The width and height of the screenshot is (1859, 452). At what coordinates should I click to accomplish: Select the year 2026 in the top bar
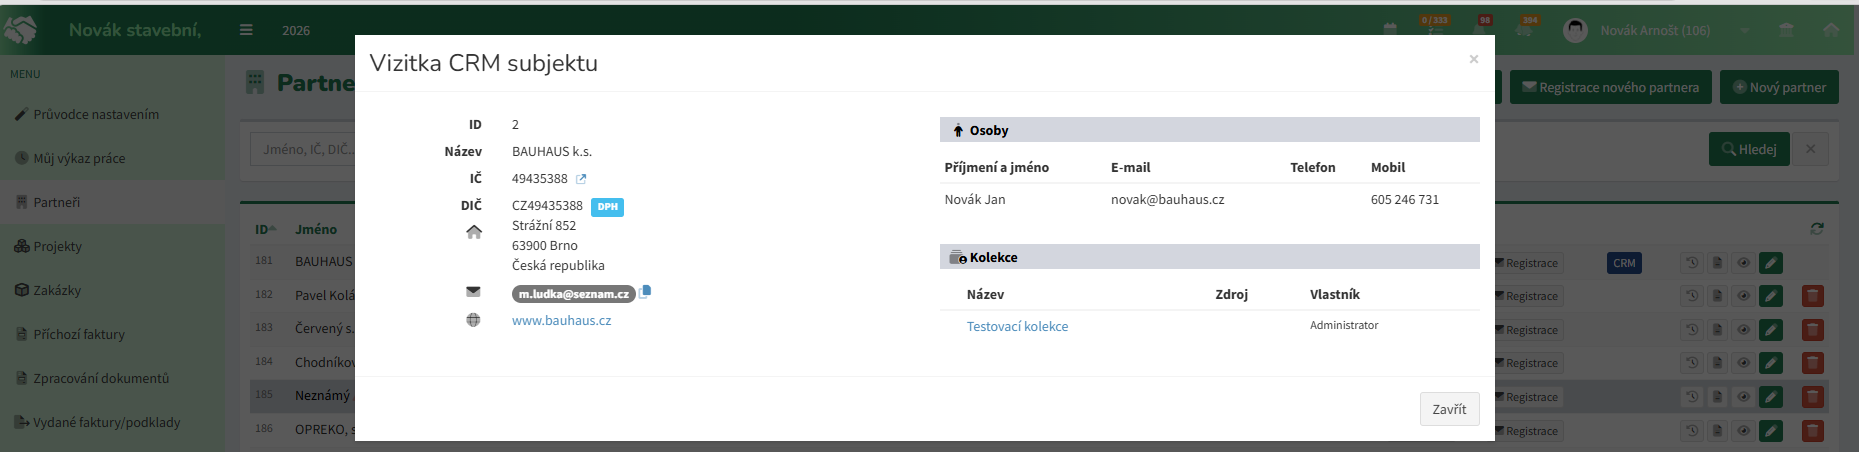click(x=296, y=31)
